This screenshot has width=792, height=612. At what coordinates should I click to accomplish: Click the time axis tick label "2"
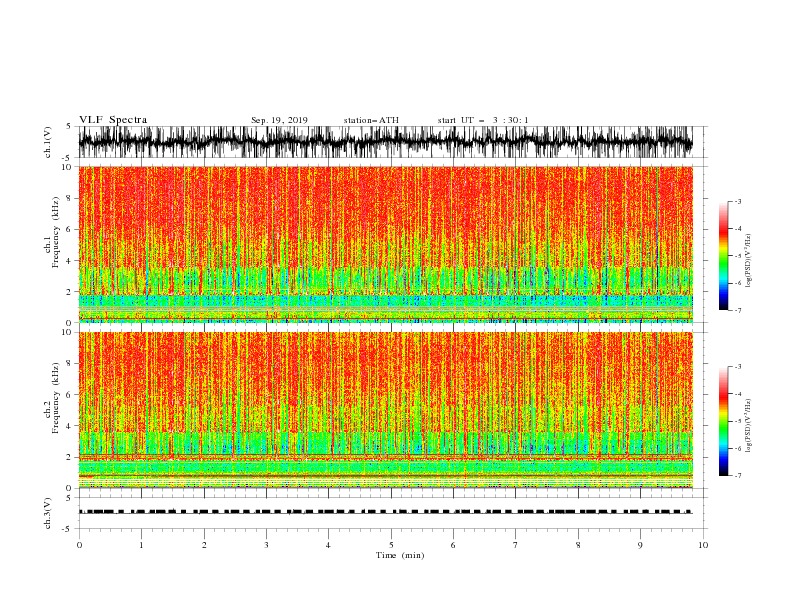pos(204,545)
